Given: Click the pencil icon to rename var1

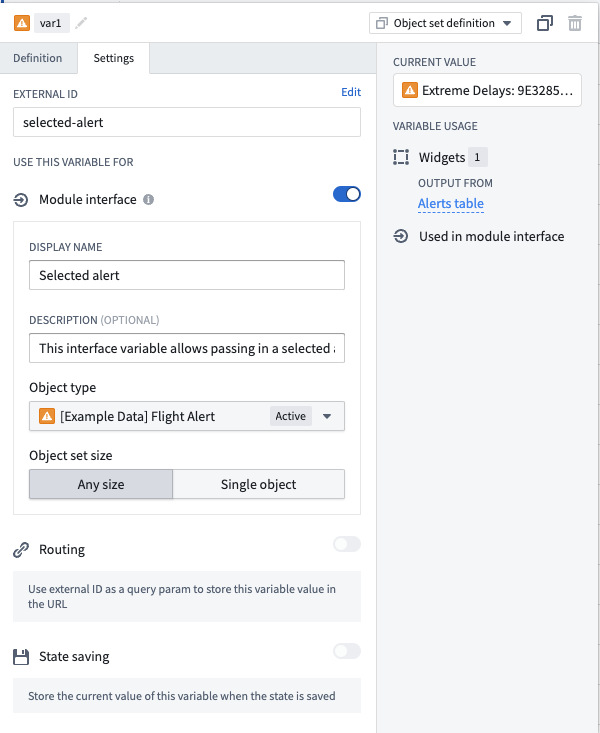Looking at the screenshot, I should coord(81,23).
